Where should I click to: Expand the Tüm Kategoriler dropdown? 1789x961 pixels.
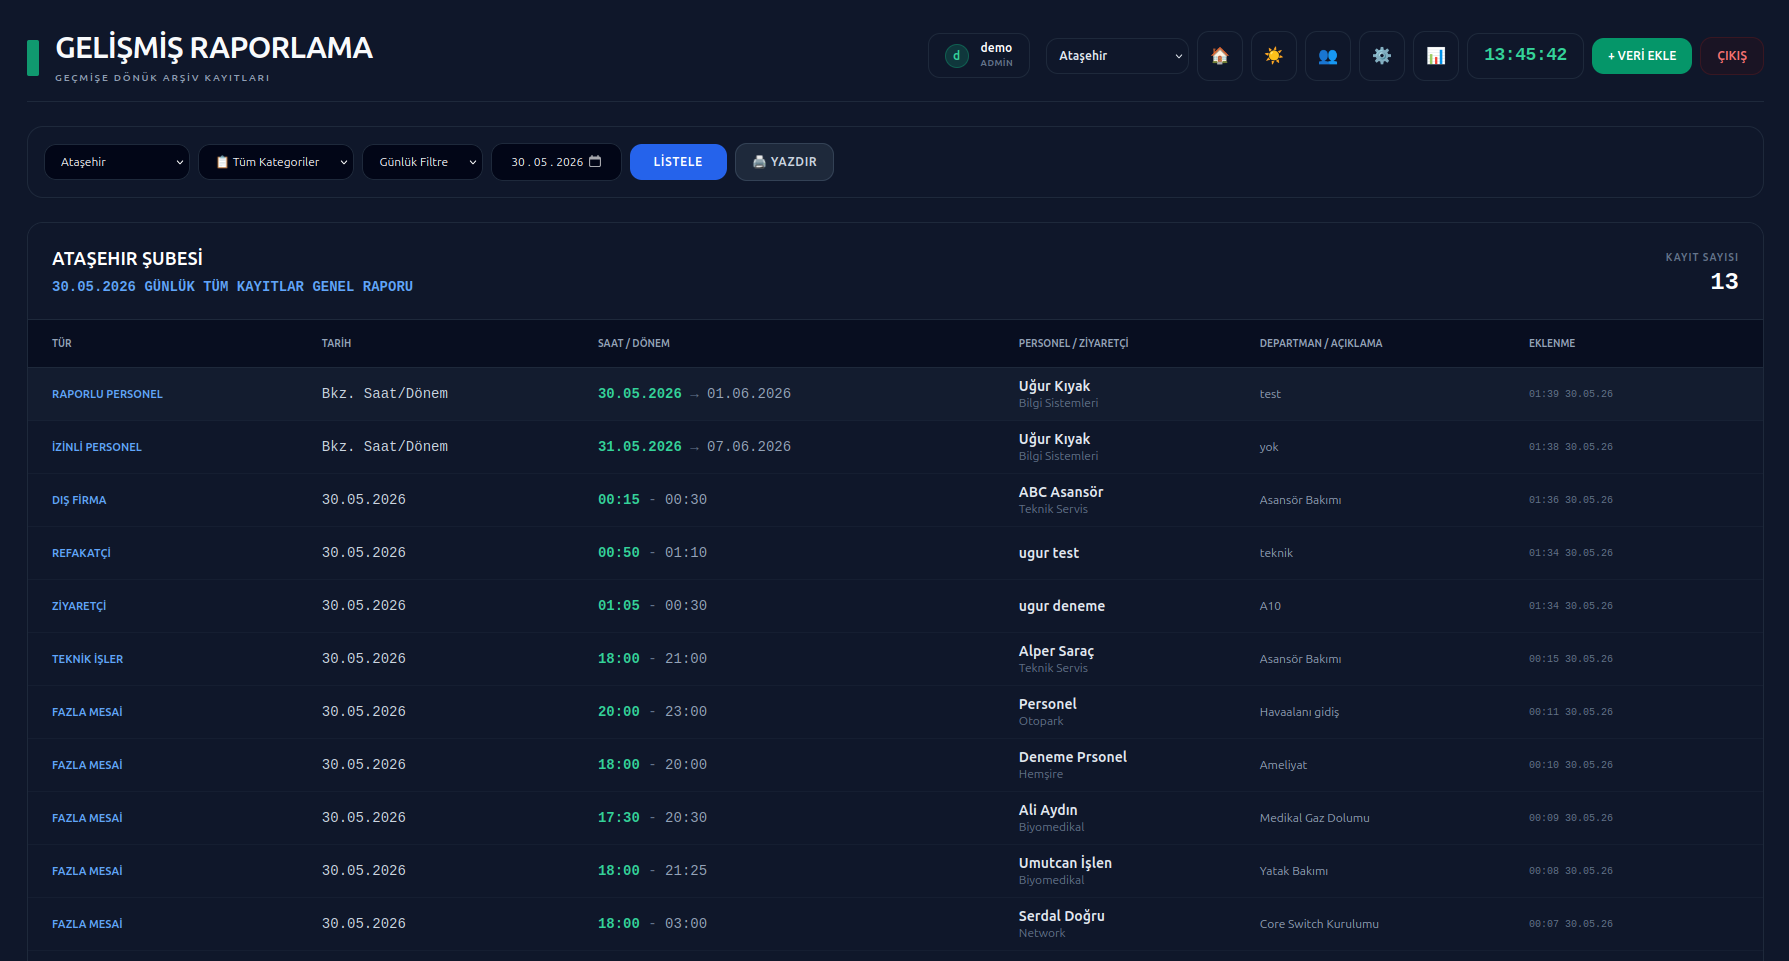tap(276, 162)
